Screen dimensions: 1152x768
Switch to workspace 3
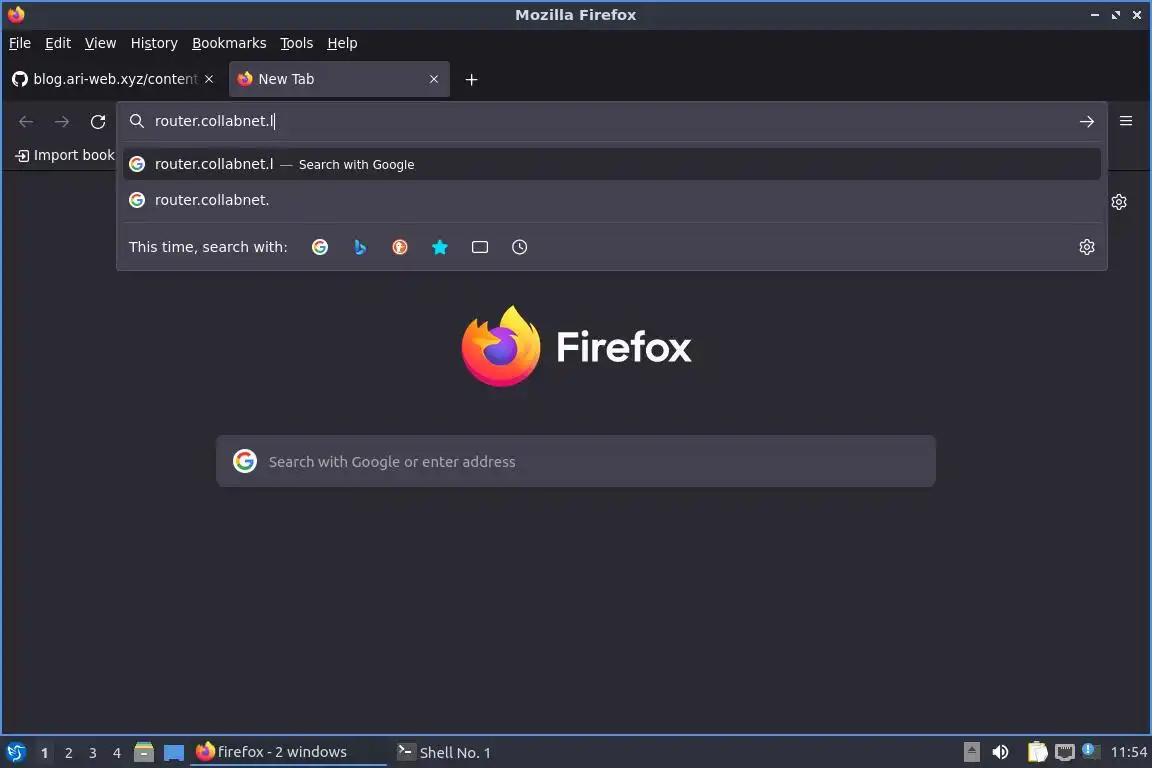[93, 753]
